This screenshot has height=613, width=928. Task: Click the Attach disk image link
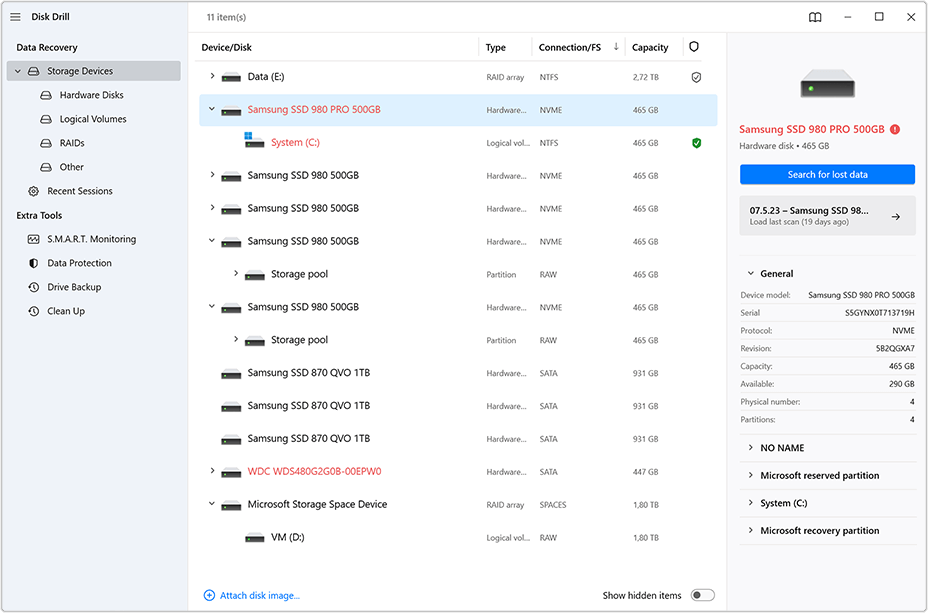(x=260, y=596)
